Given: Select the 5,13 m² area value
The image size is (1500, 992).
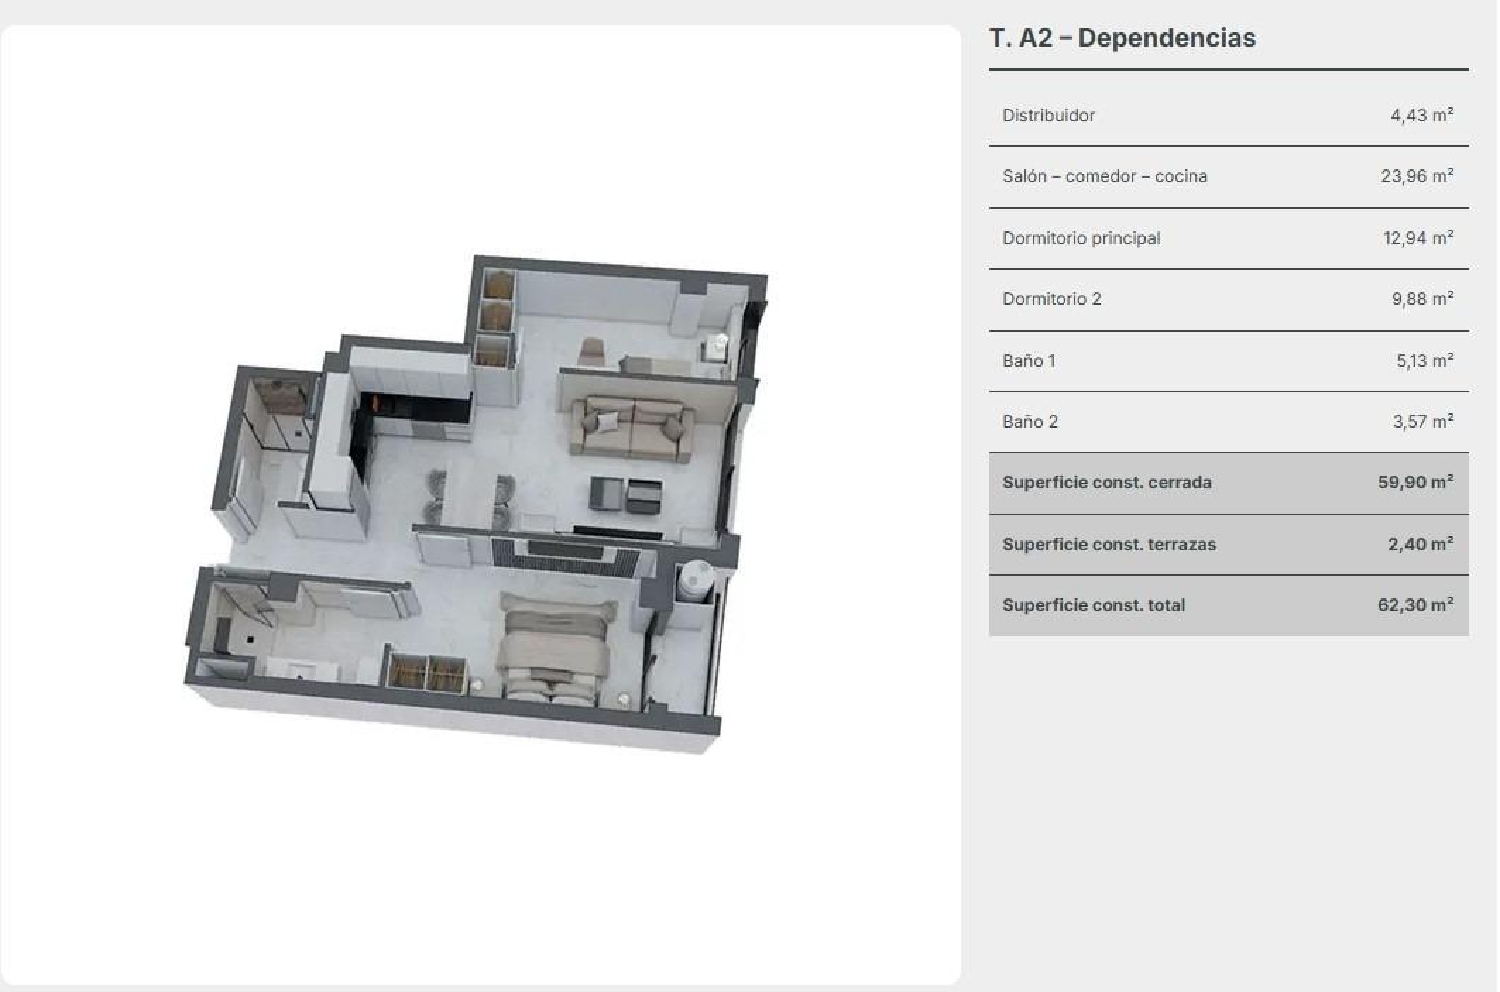Looking at the screenshot, I should [1424, 361].
